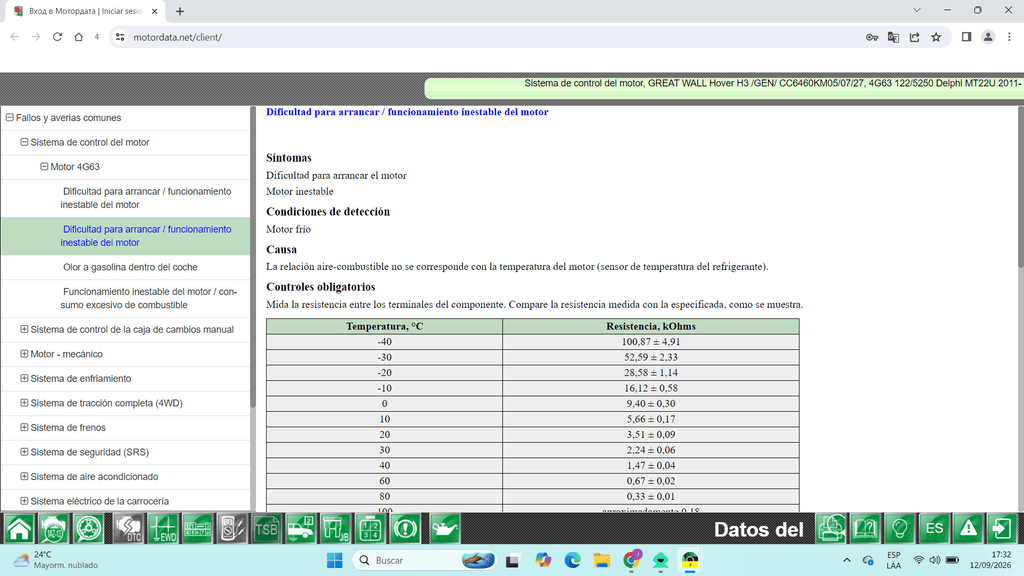The width and height of the screenshot is (1024, 576).
Task: Click the taskbar Buscar search box
Action: 424,560
